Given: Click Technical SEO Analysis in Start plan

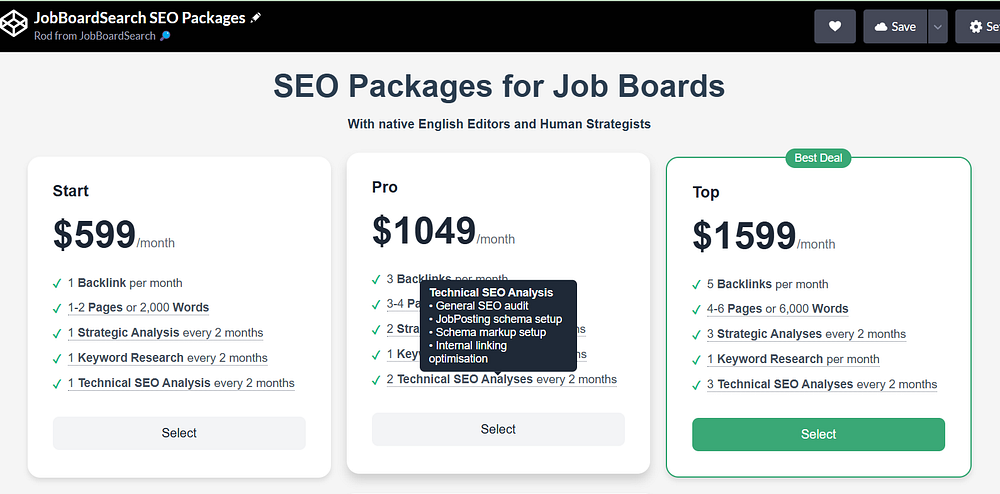Looking at the screenshot, I should click(144, 383).
